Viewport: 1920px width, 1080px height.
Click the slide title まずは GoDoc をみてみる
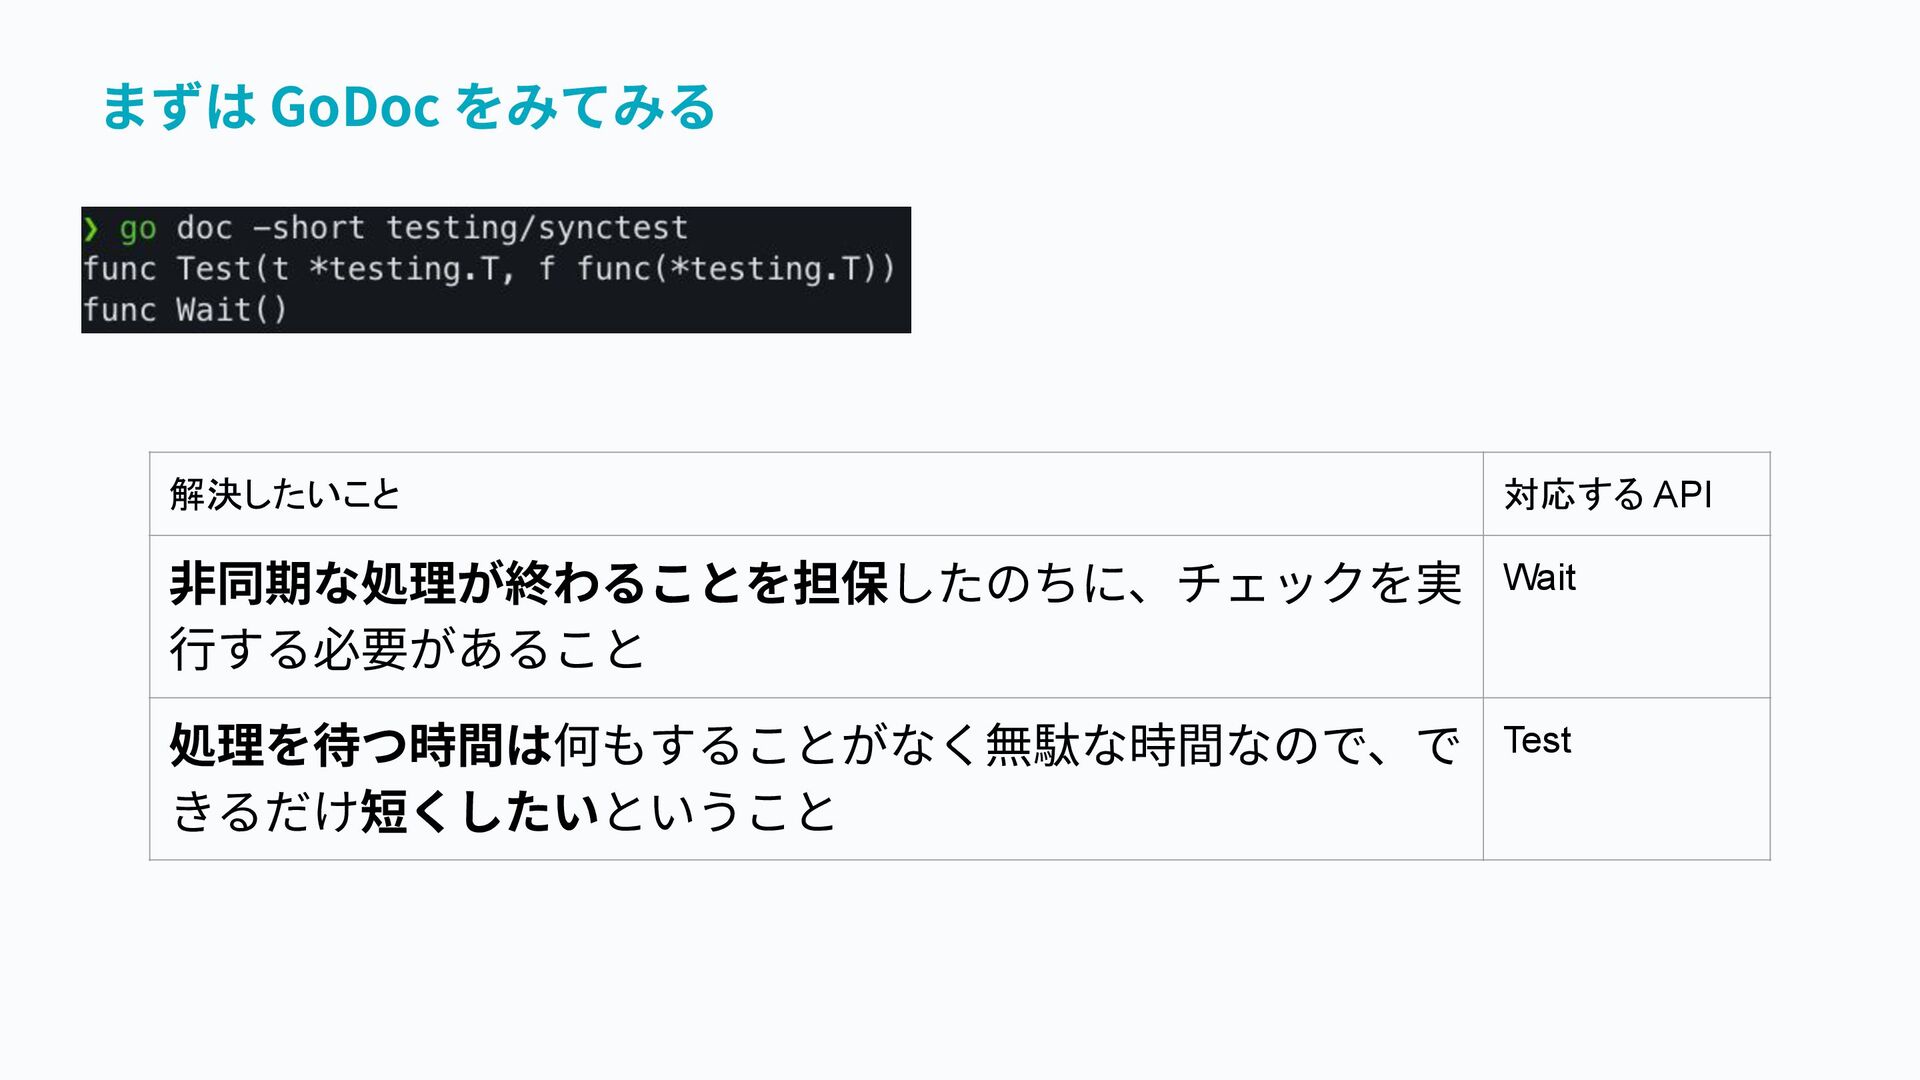408,106
